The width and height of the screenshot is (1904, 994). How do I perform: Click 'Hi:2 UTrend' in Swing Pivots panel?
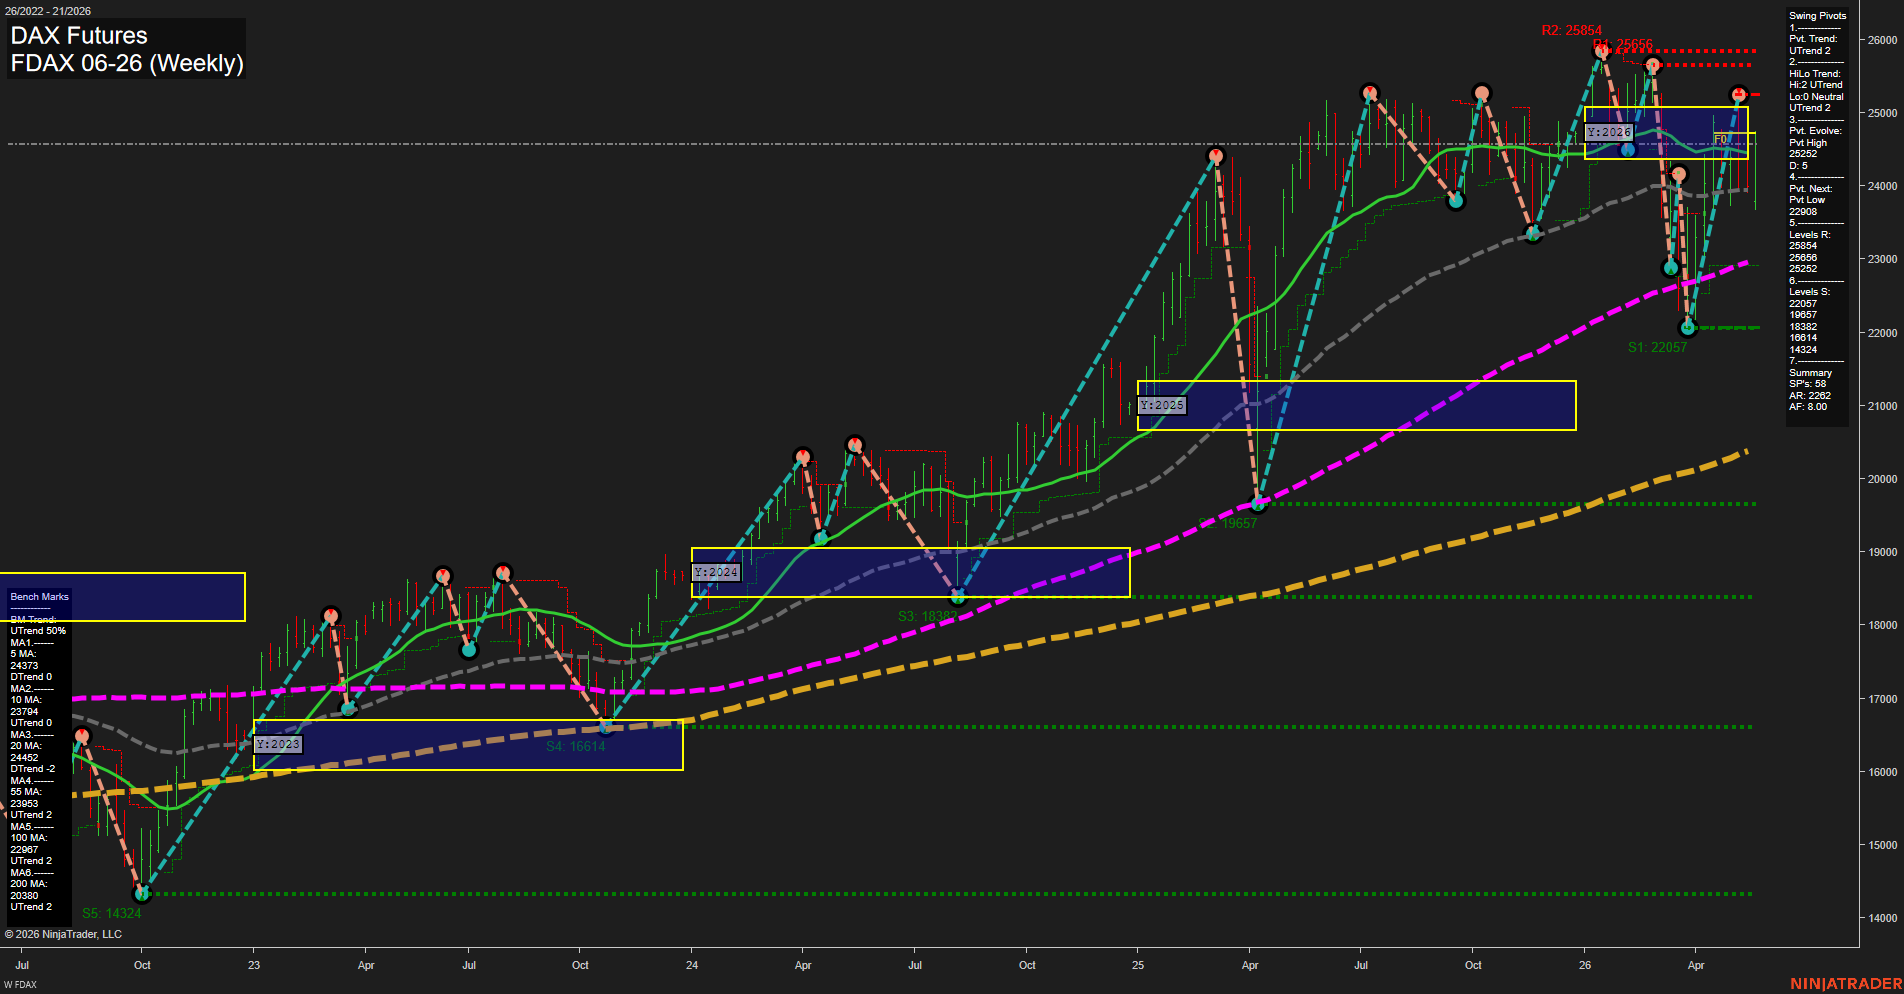click(1816, 85)
